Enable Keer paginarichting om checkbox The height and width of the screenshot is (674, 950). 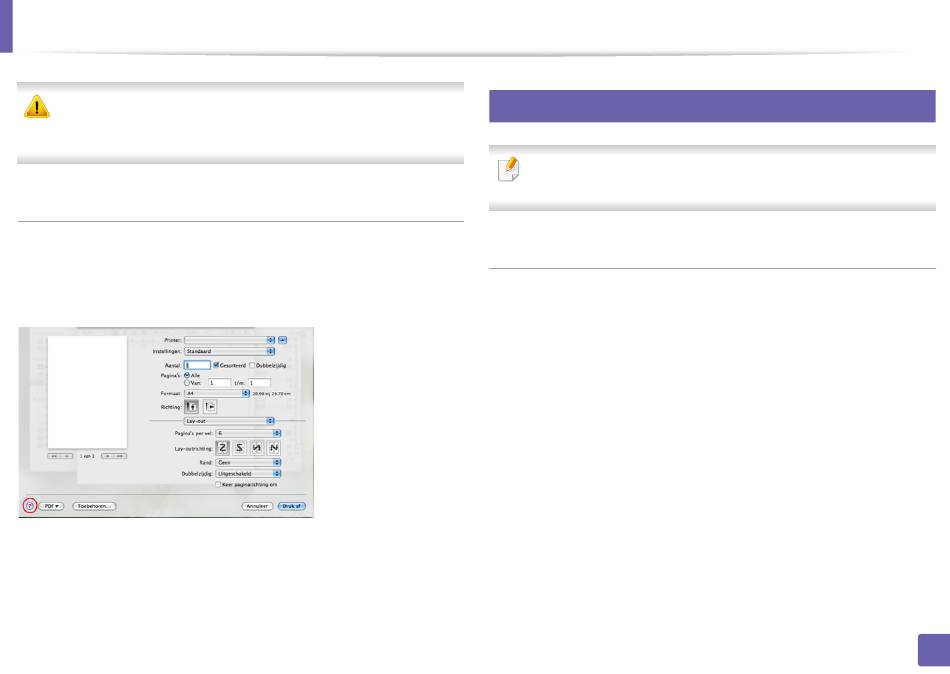click(218, 485)
